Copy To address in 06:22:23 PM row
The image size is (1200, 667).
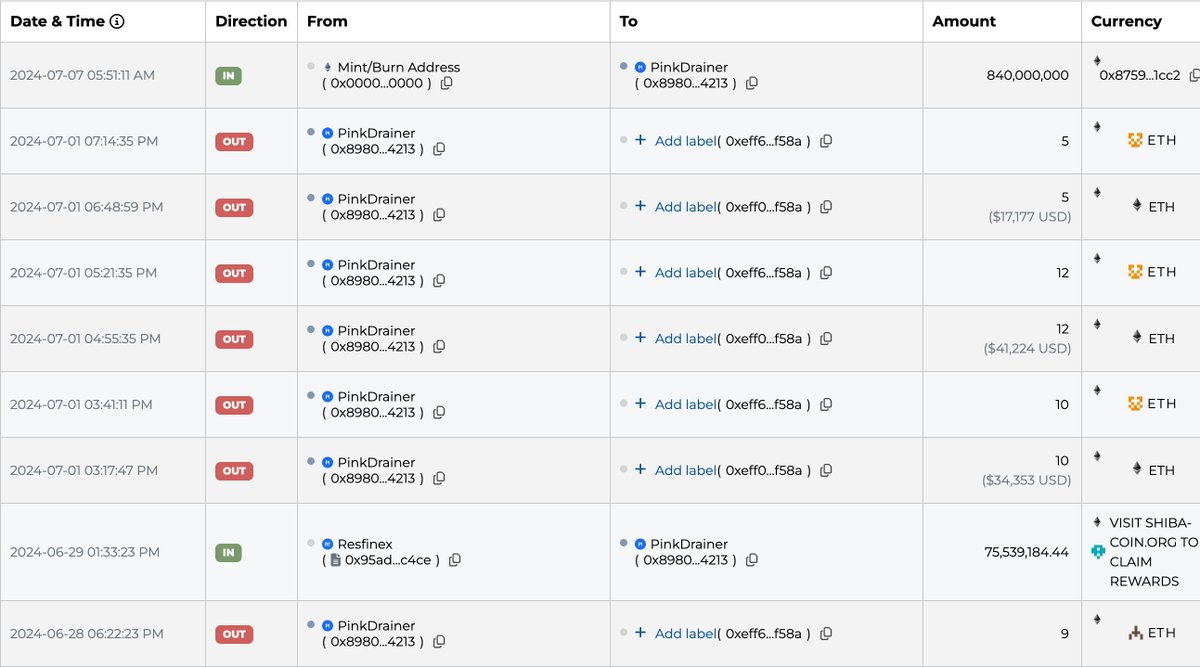[x=825, y=634]
